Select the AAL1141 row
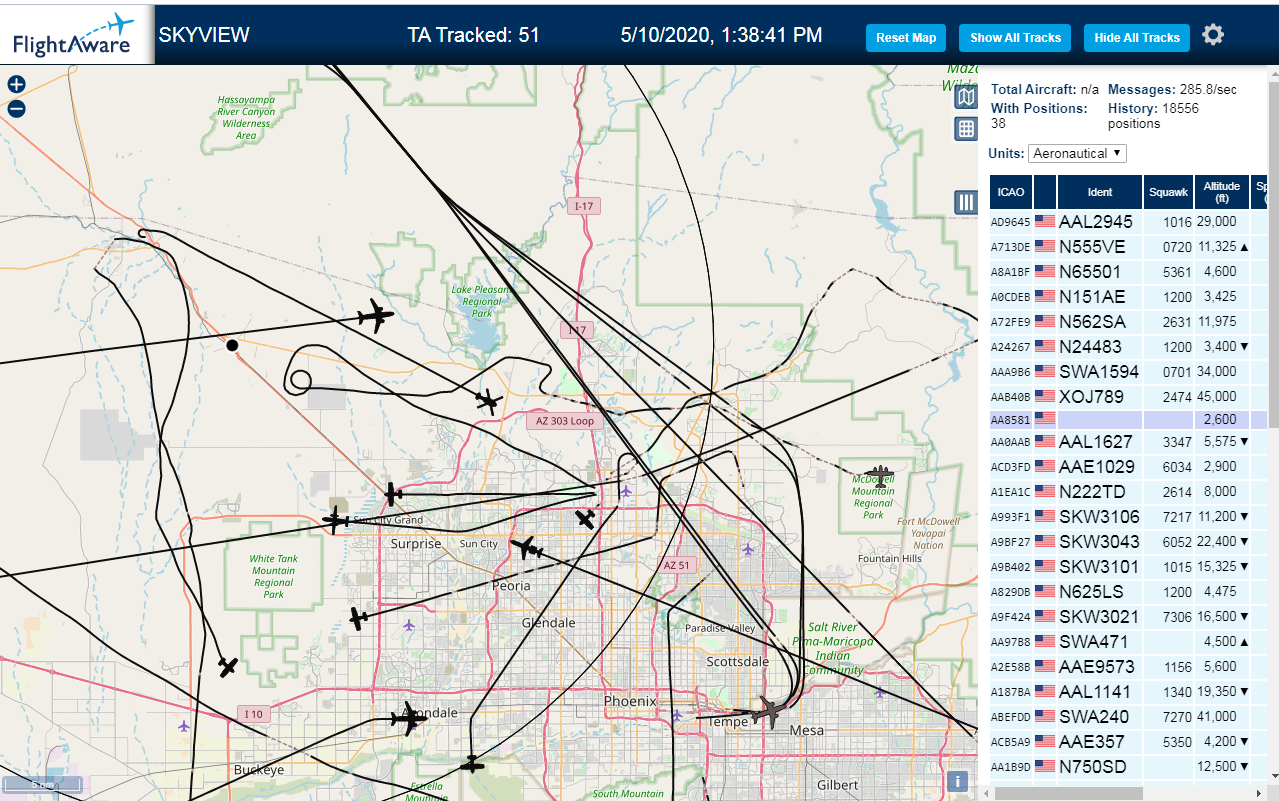 click(1128, 691)
